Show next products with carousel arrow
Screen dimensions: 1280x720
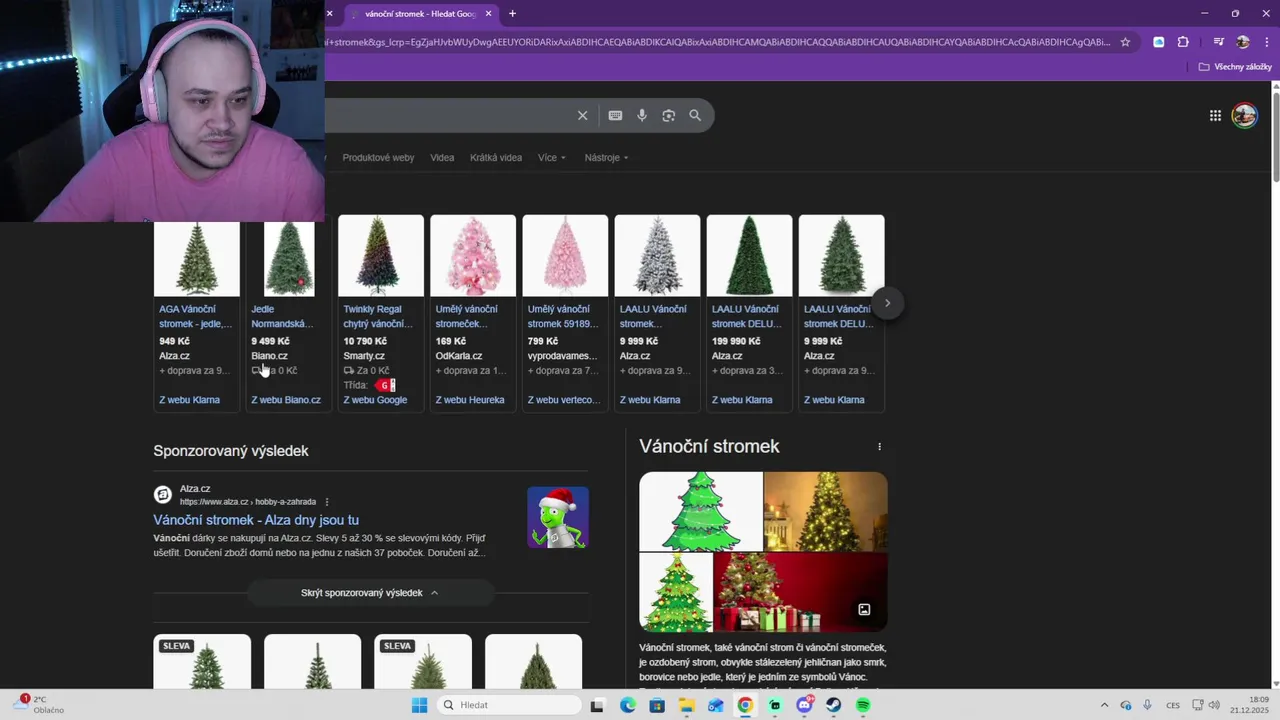pos(887,303)
